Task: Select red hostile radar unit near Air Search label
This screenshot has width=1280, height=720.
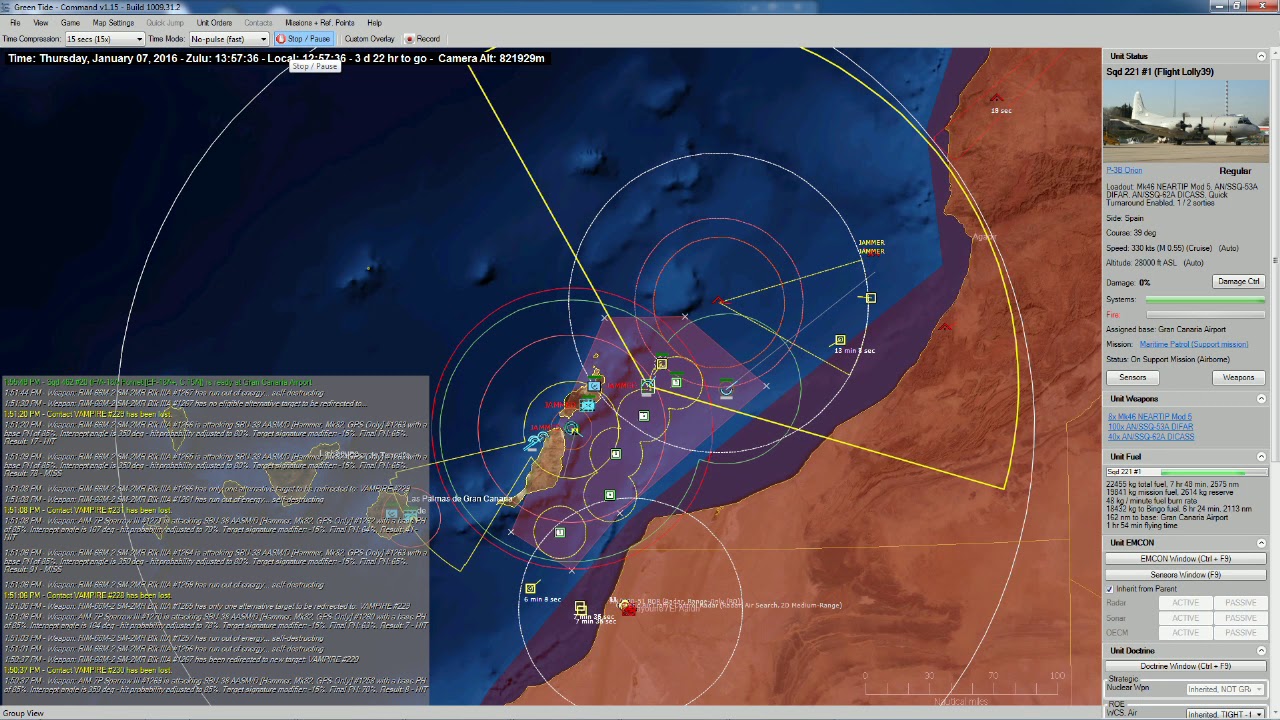Action: tap(627, 607)
